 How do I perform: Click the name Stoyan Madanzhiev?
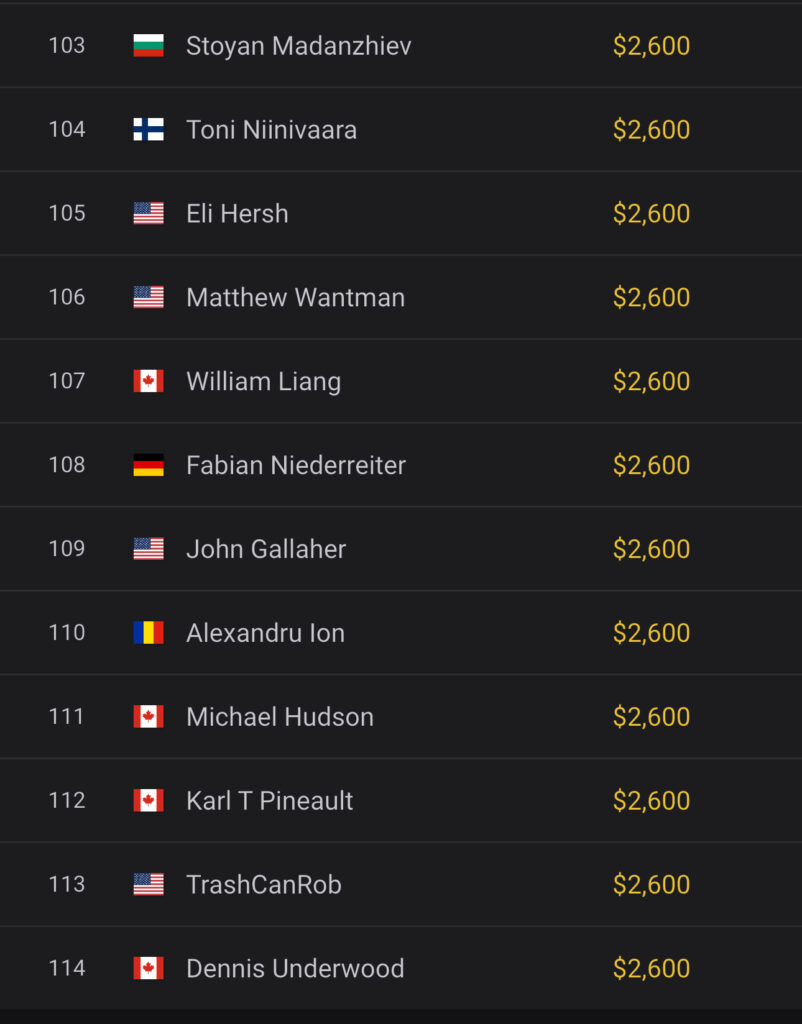click(298, 46)
